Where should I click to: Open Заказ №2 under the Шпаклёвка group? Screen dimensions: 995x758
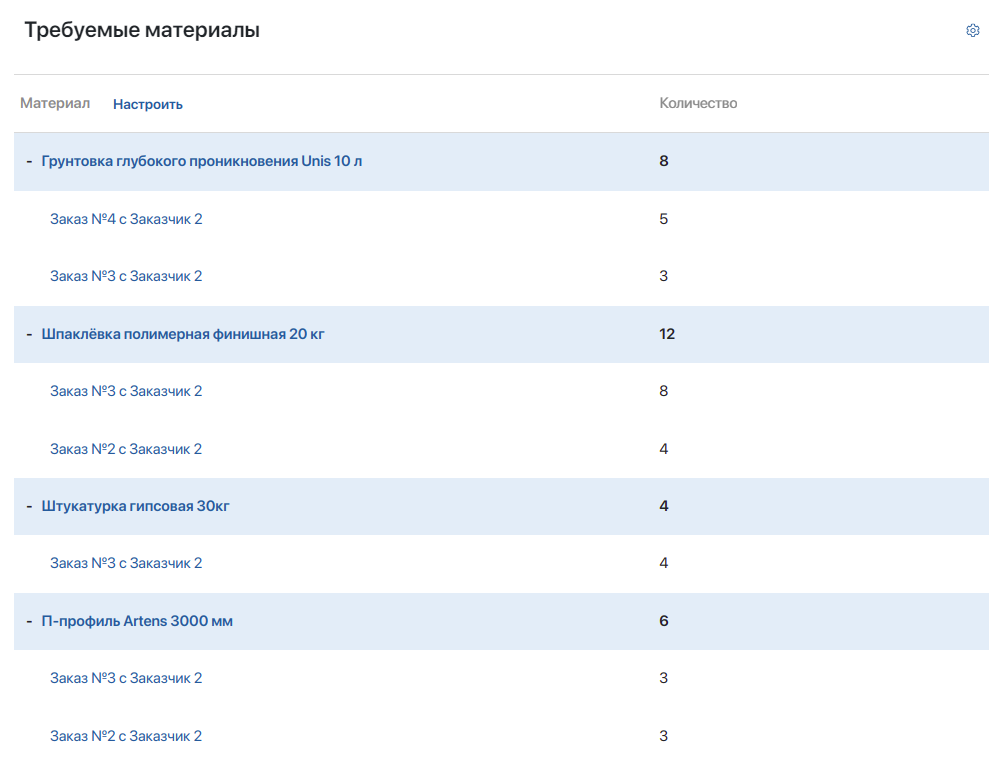pos(126,449)
